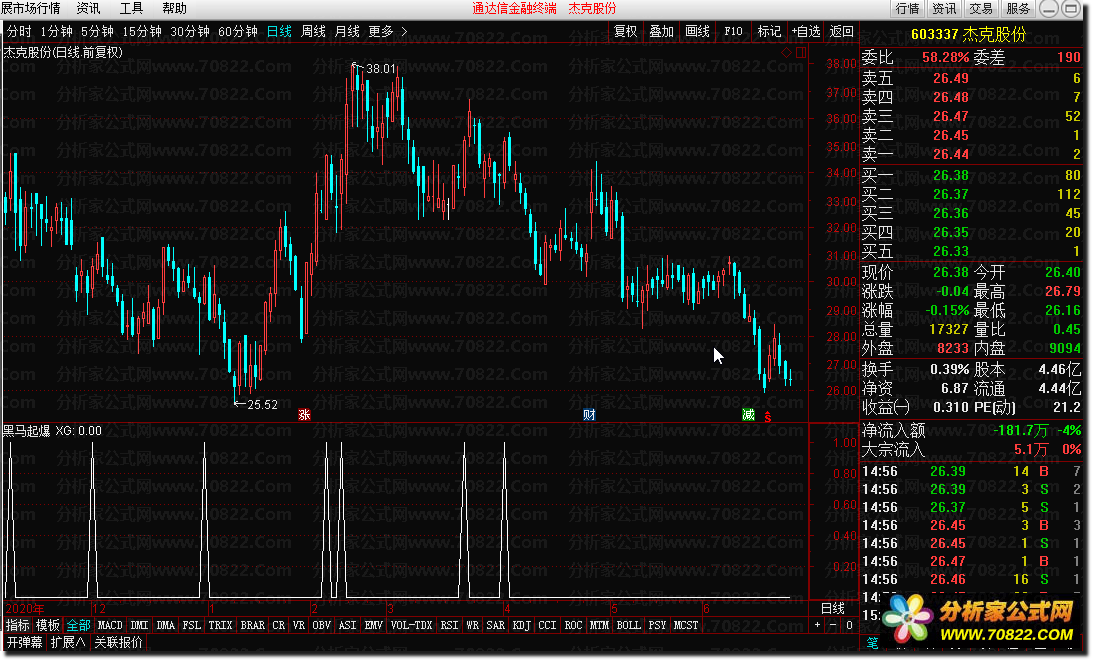Image resolution: width=1093 pixels, height=660 pixels.
Task: Open F10 company info
Action: point(733,31)
